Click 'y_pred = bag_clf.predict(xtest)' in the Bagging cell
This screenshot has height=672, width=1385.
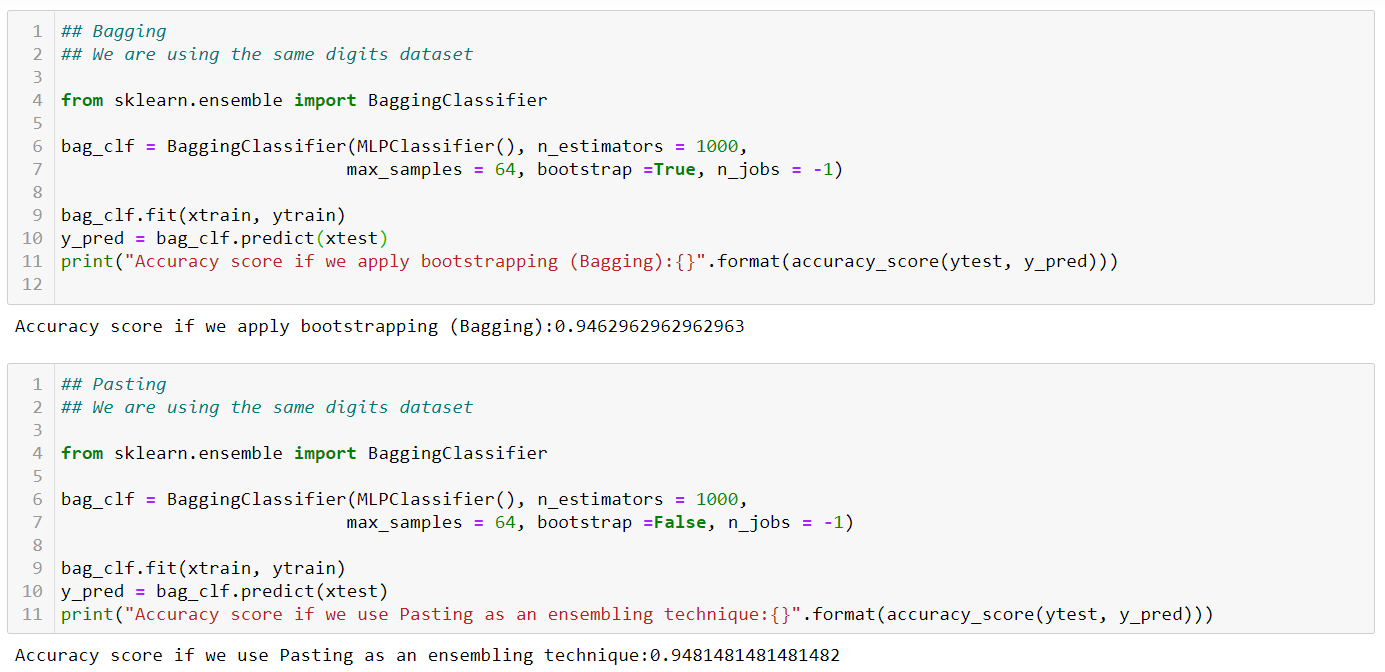(x=224, y=238)
